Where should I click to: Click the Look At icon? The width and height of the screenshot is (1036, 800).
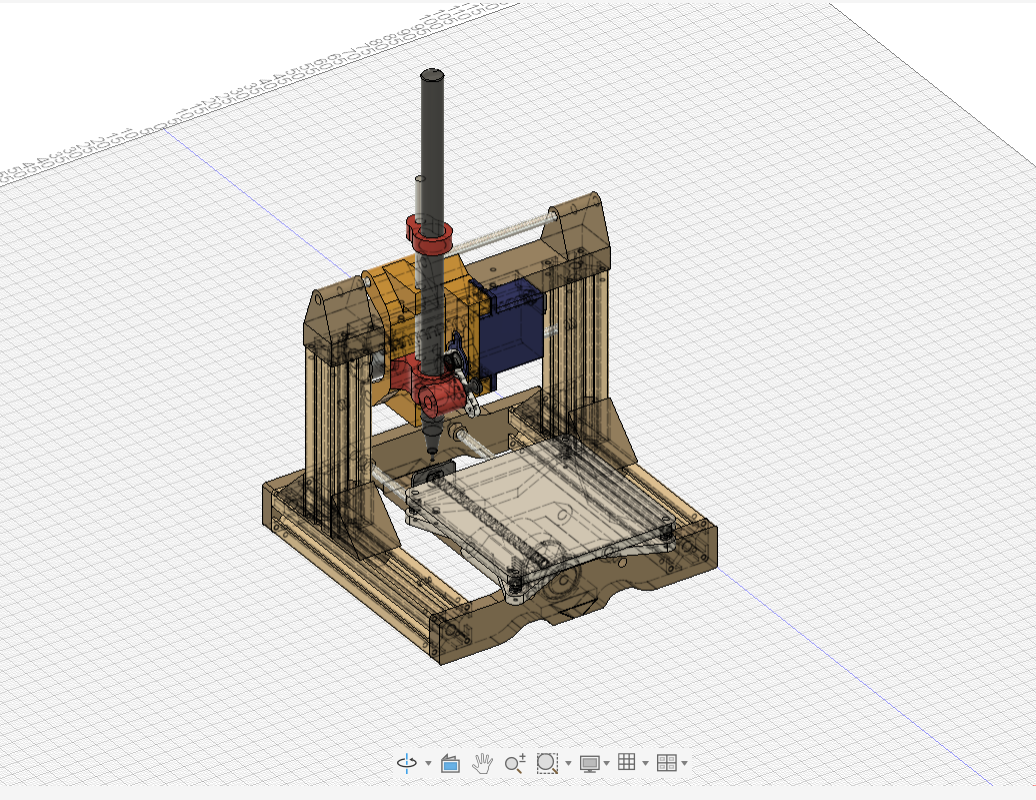pos(451,763)
